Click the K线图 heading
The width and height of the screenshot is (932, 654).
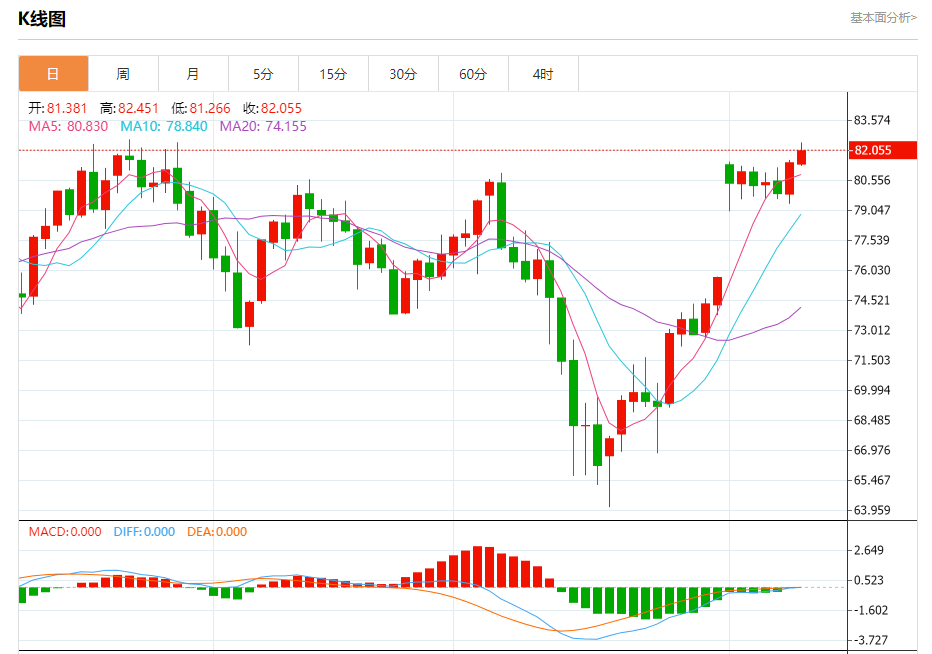point(42,19)
